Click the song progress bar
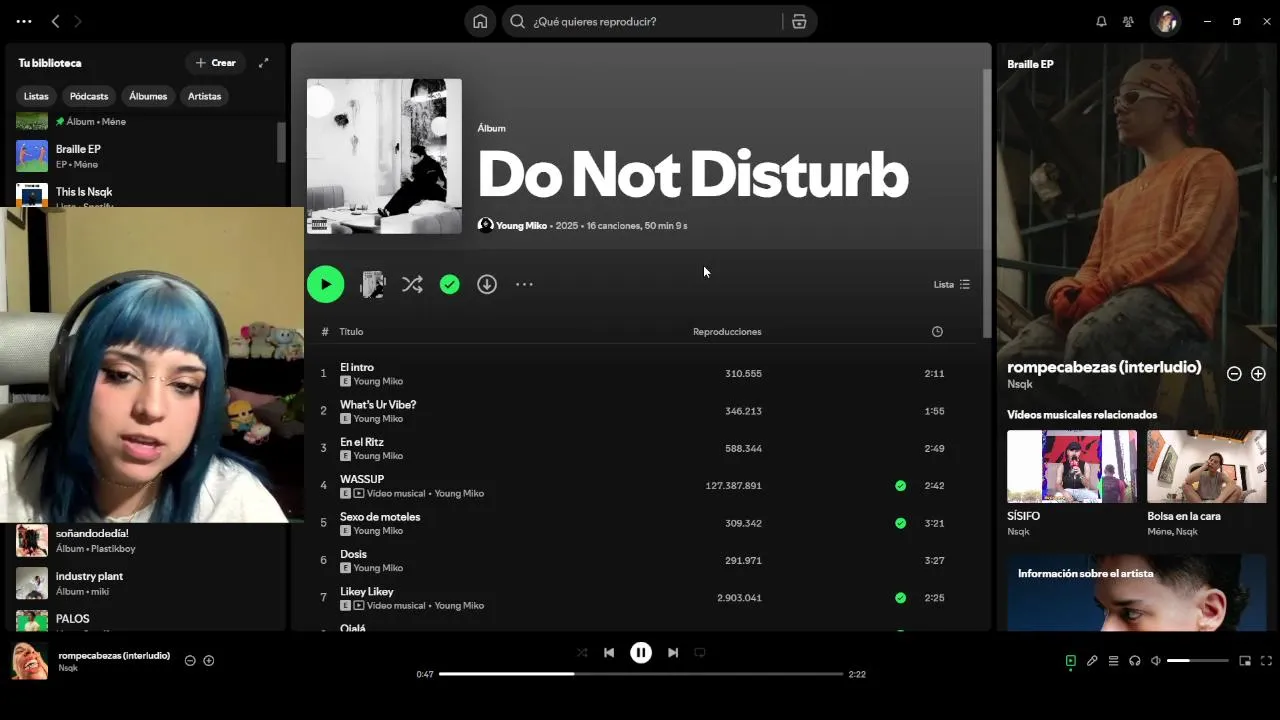 641,674
